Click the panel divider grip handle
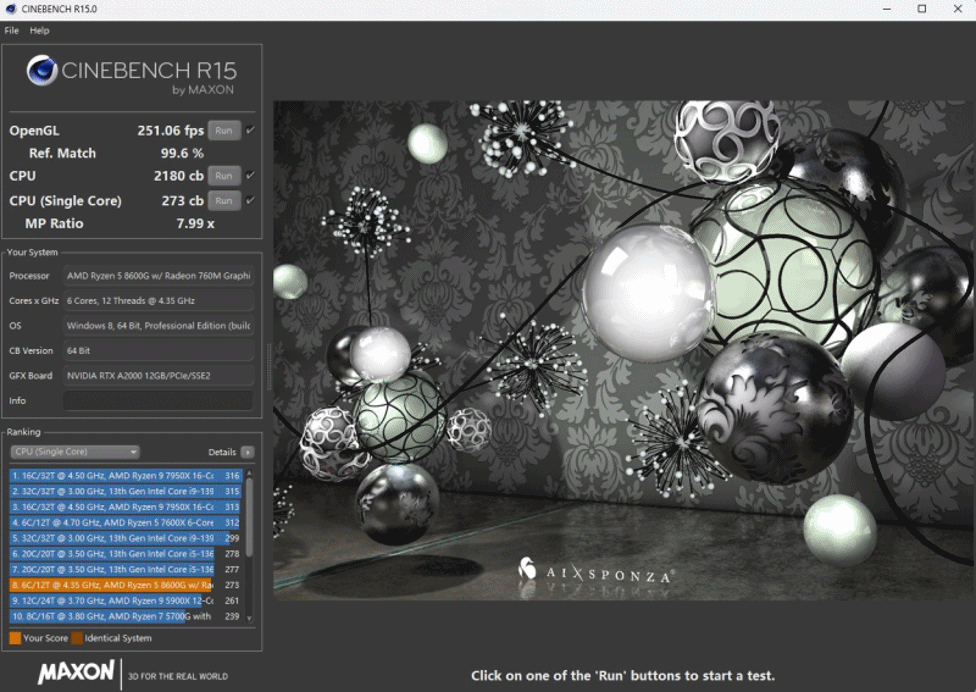This screenshot has width=976, height=692. point(269,367)
